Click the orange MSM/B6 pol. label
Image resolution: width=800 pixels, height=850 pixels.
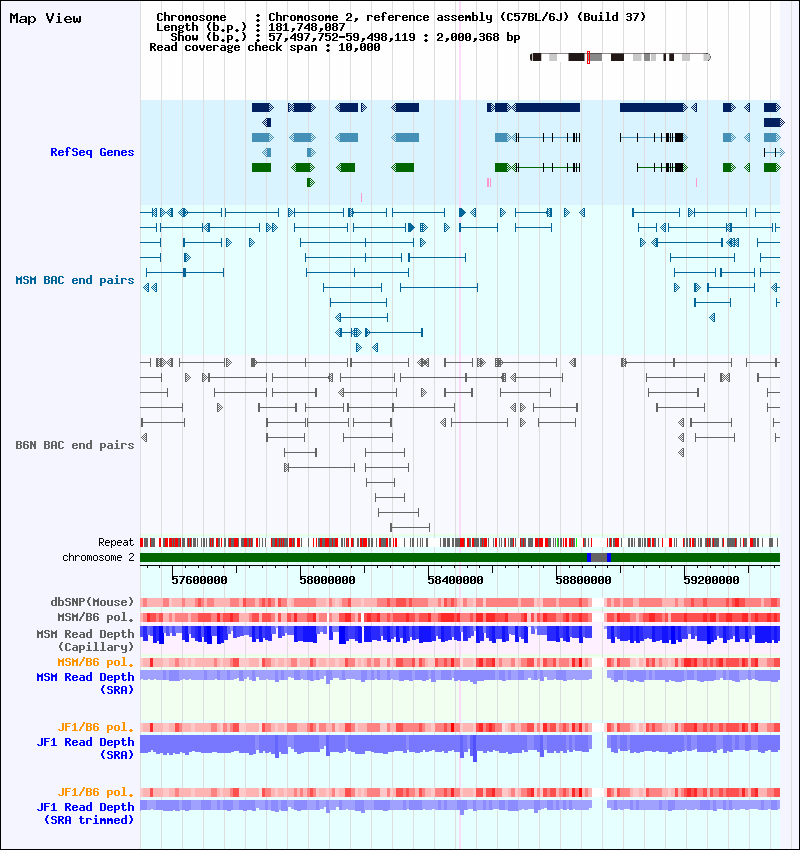click(95, 662)
